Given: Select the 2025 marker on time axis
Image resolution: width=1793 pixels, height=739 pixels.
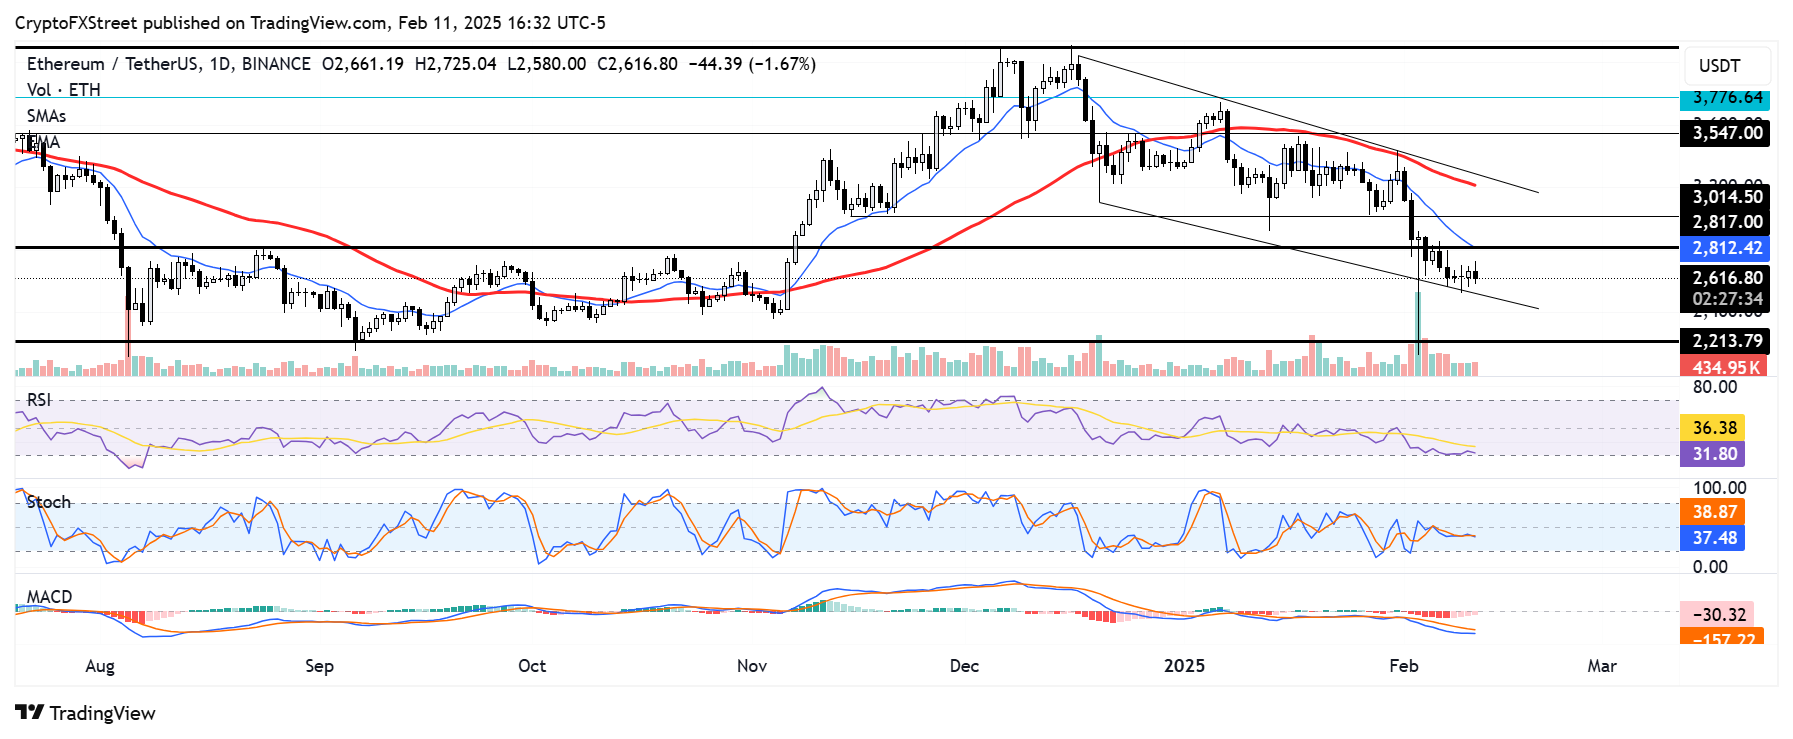Looking at the screenshot, I should point(1185,666).
